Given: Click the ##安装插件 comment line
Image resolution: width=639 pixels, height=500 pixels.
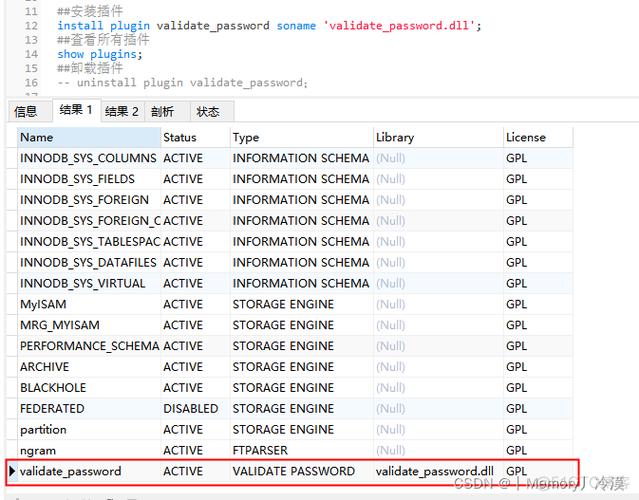Looking at the screenshot, I should [90, 11].
